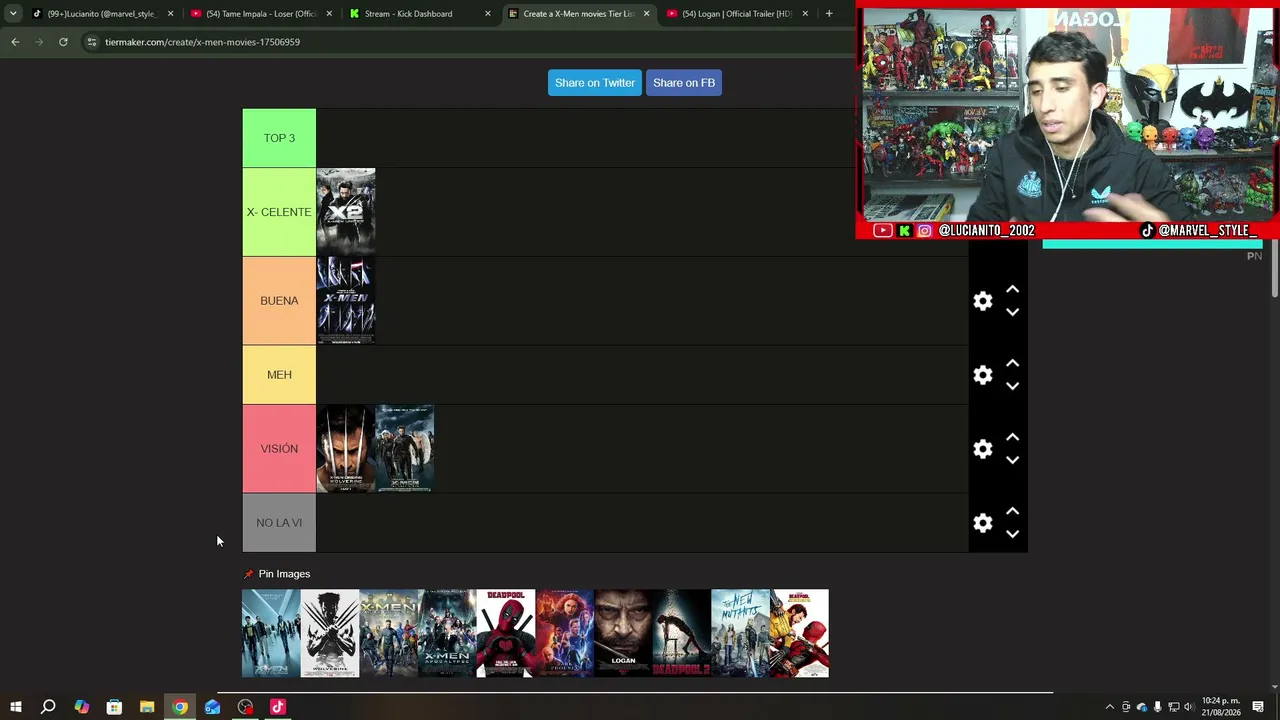Move the VISIÓN tier down
This screenshot has width=1280, height=720.
[x=1012, y=460]
